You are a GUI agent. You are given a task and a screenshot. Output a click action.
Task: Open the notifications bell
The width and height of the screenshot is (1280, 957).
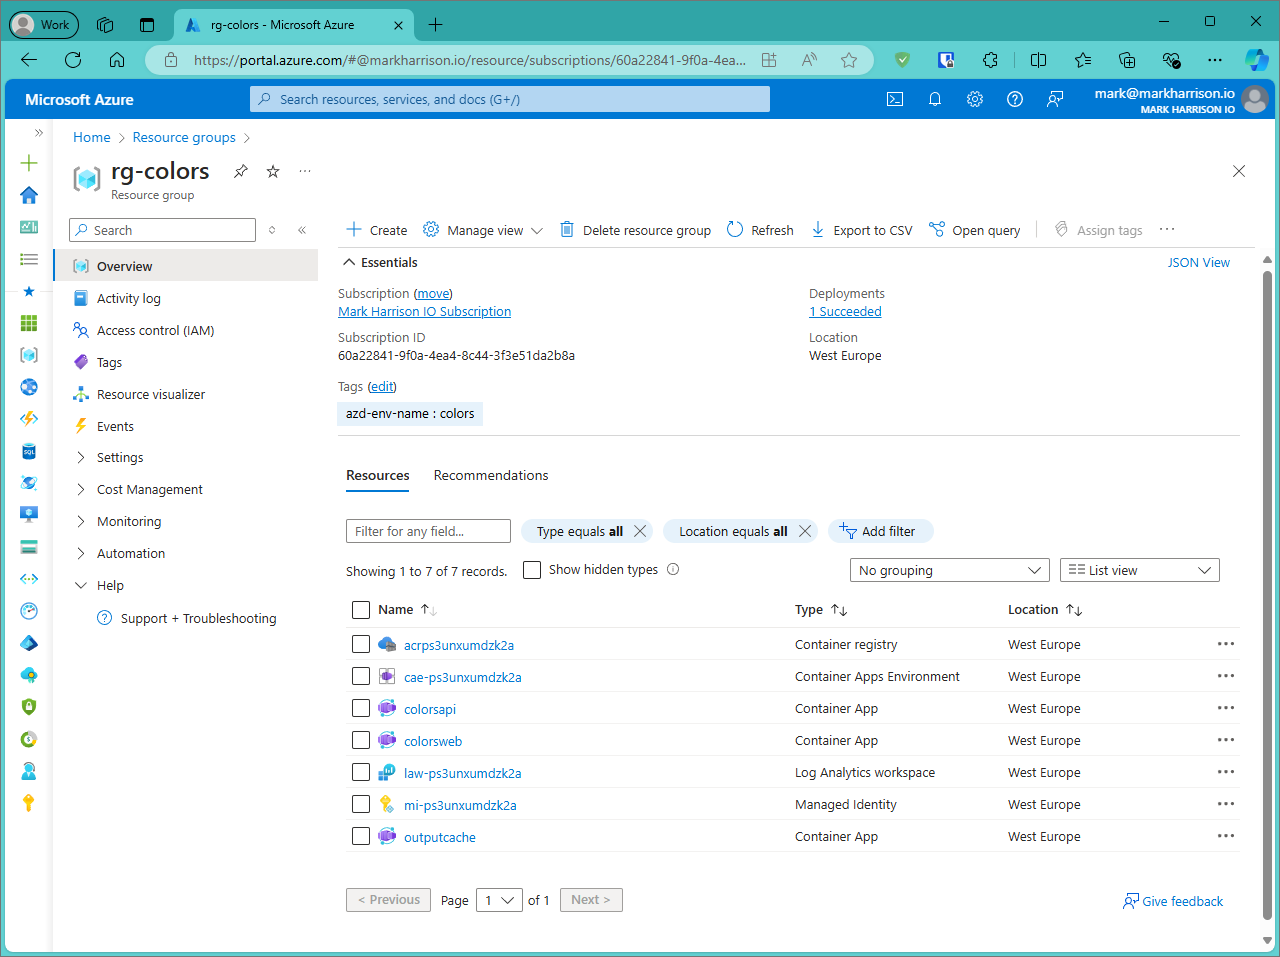click(x=935, y=99)
